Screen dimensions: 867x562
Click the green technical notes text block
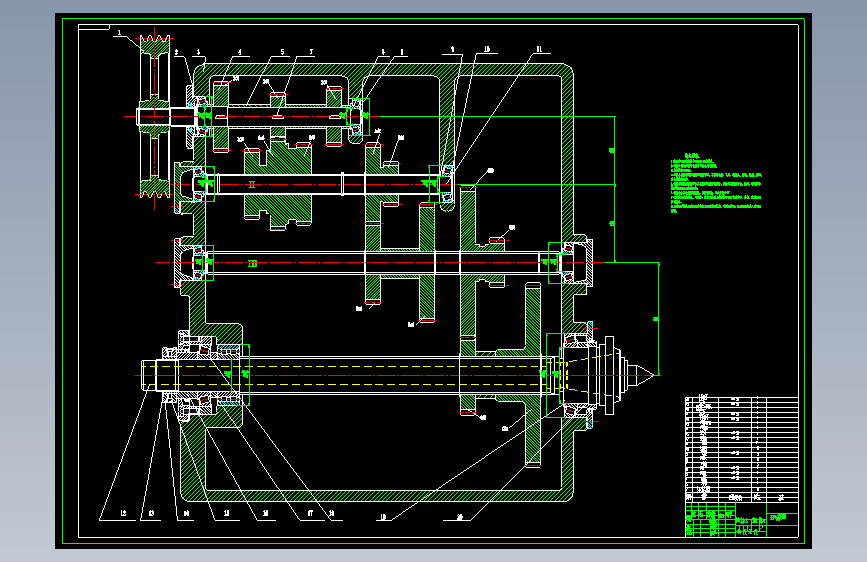(x=716, y=183)
